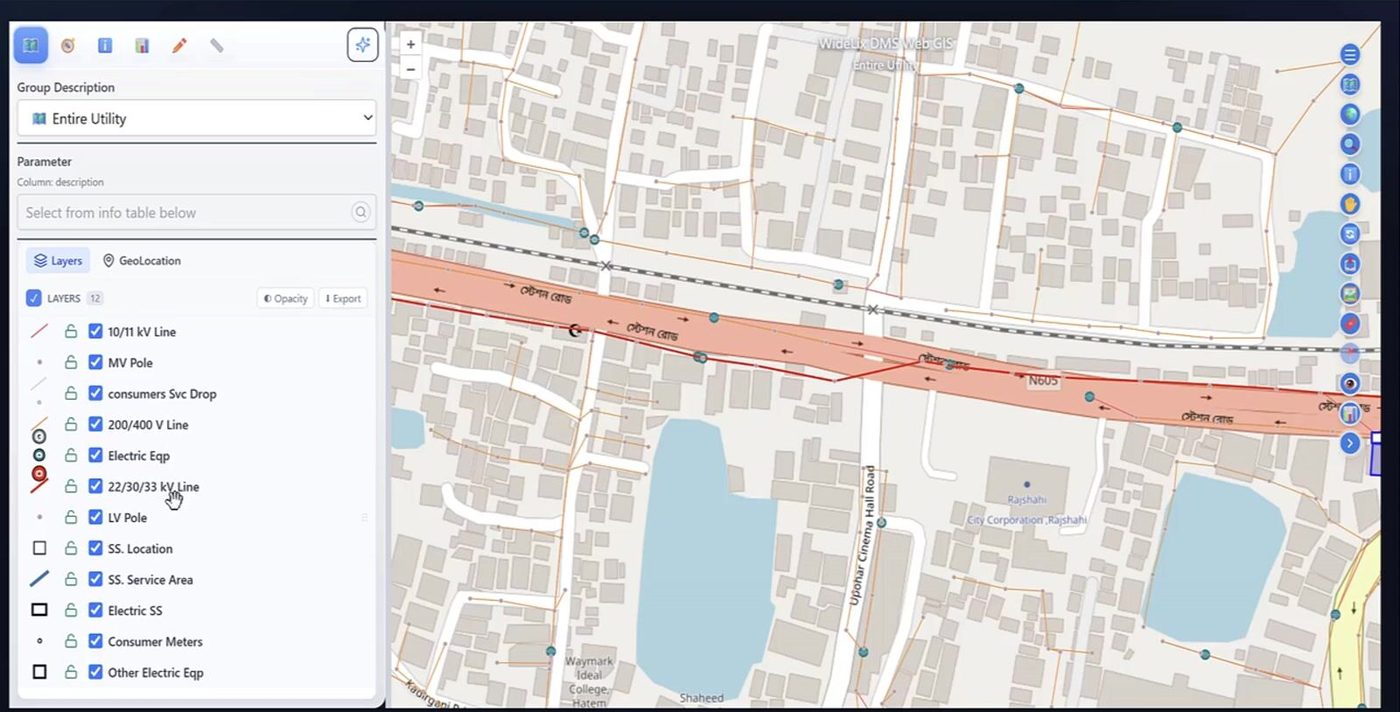The width and height of the screenshot is (1400, 712).
Task: Click lock icon for Consumer Meters layer
Action: (71, 642)
